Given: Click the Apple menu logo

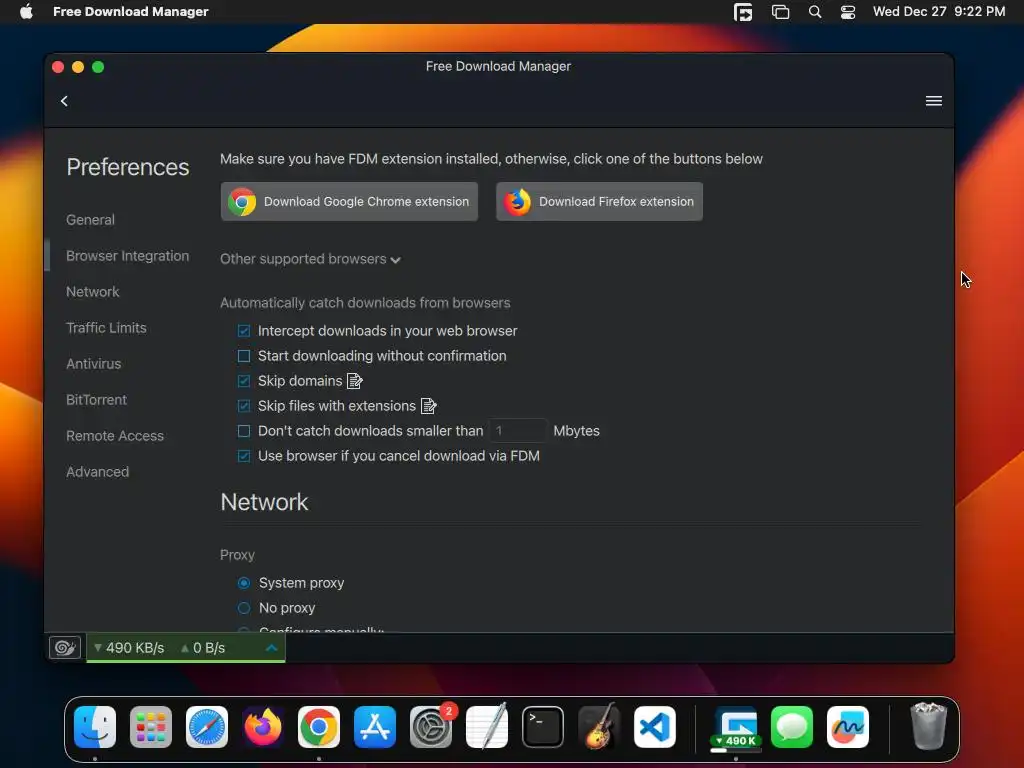Looking at the screenshot, I should click(26, 11).
